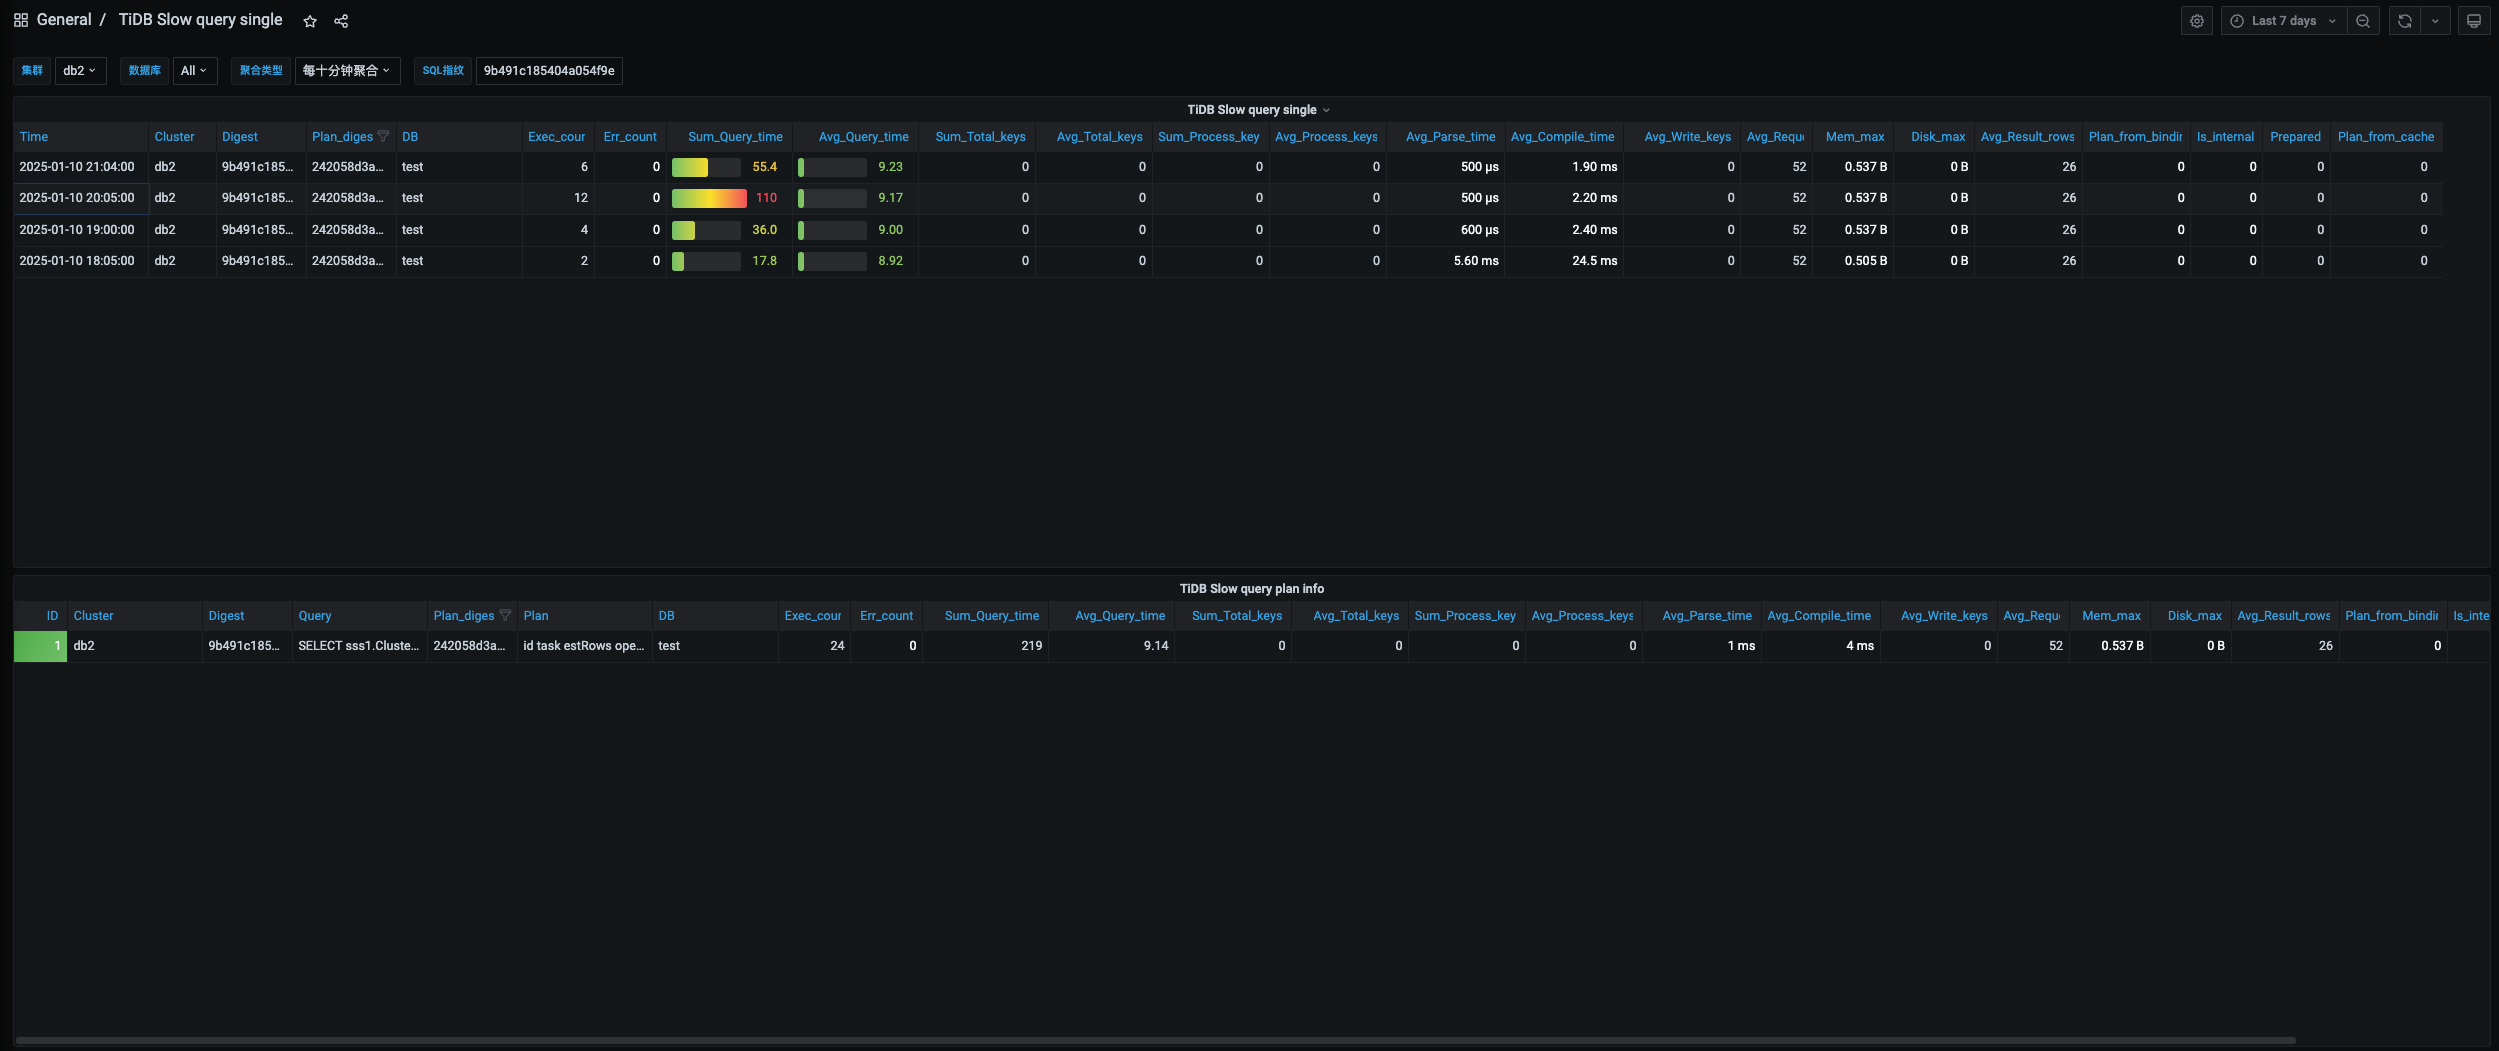The height and width of the screenshot is (1051, 2499).
Task: Zoom out the time range
Action: (2363, 21)
